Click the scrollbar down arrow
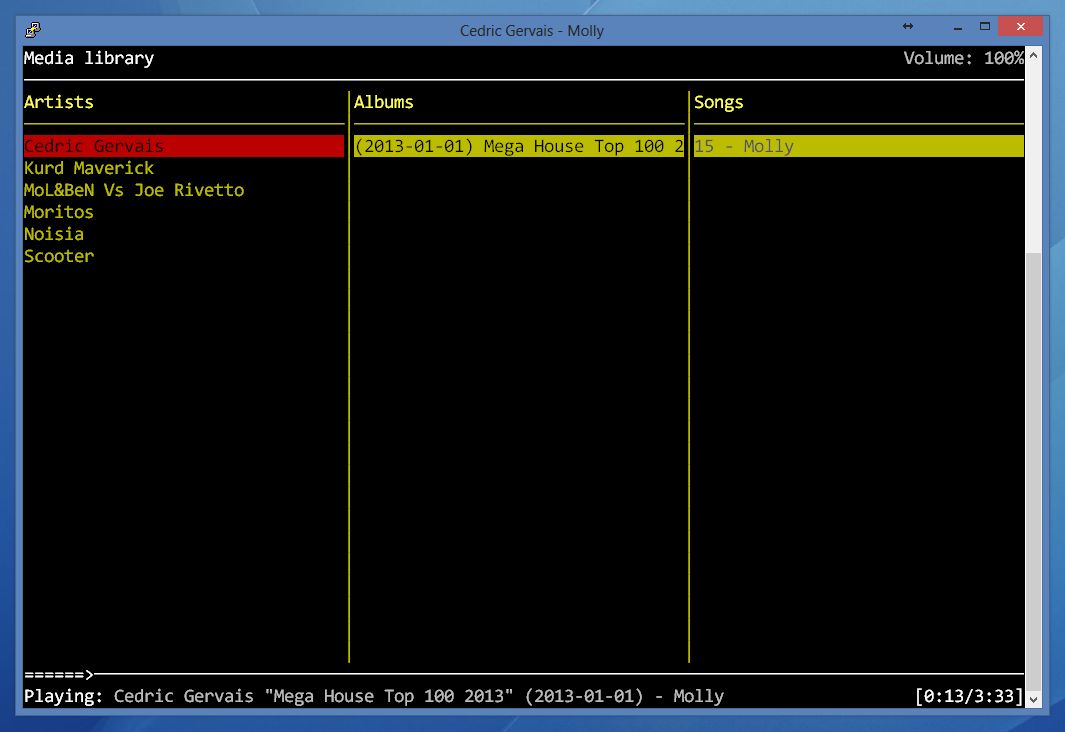This screenshot has width=1065, height=732. pos(1033,699)
